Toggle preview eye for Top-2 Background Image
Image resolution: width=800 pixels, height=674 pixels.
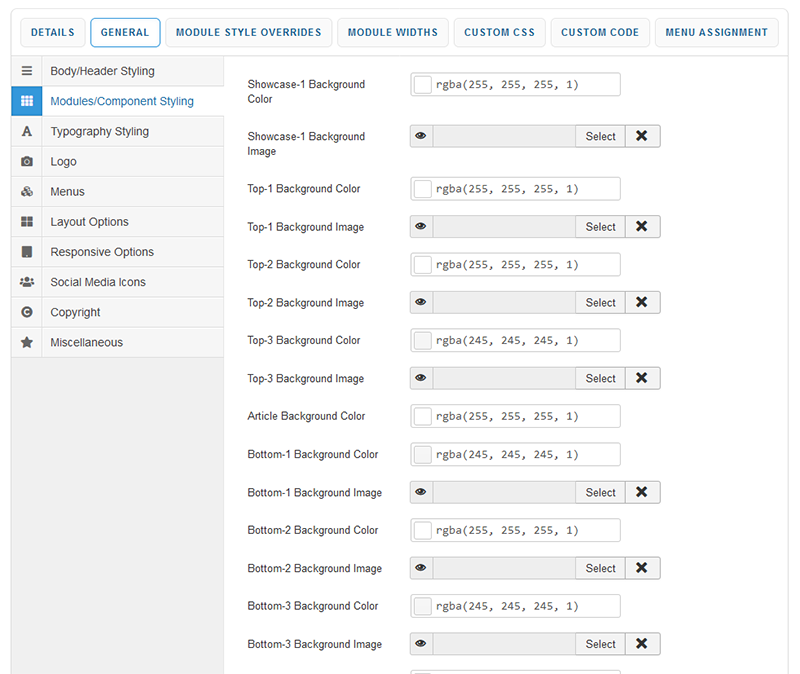(421, 303)
